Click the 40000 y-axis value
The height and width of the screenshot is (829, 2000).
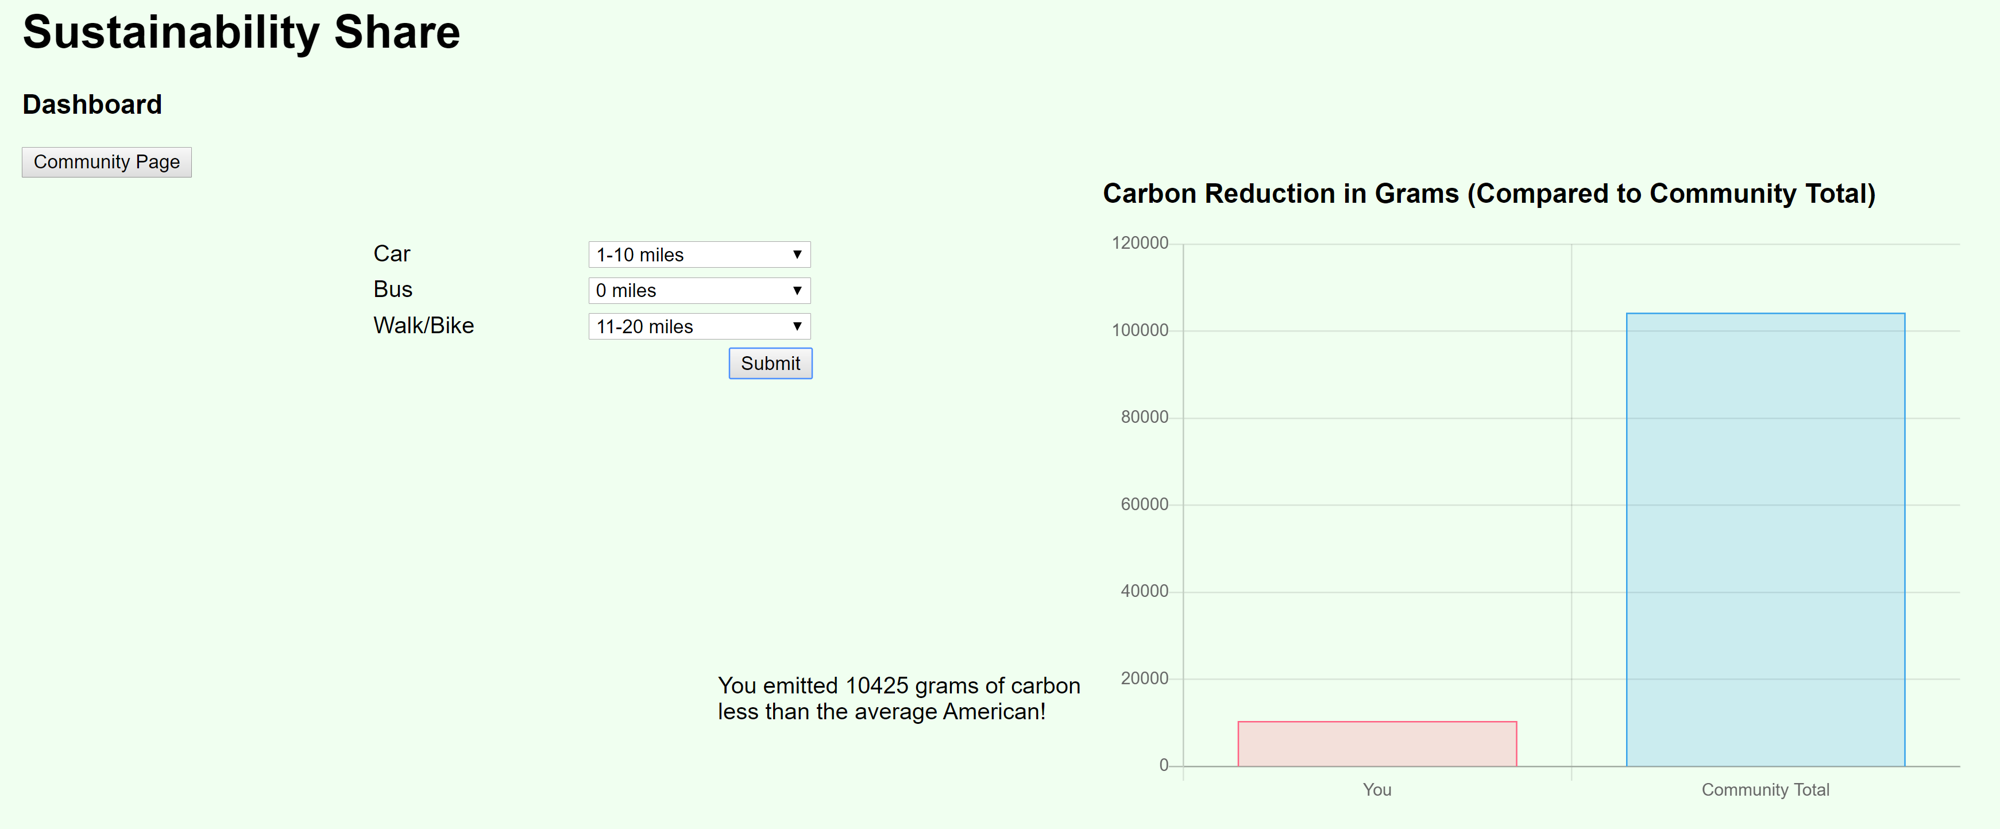[1144, 591]
